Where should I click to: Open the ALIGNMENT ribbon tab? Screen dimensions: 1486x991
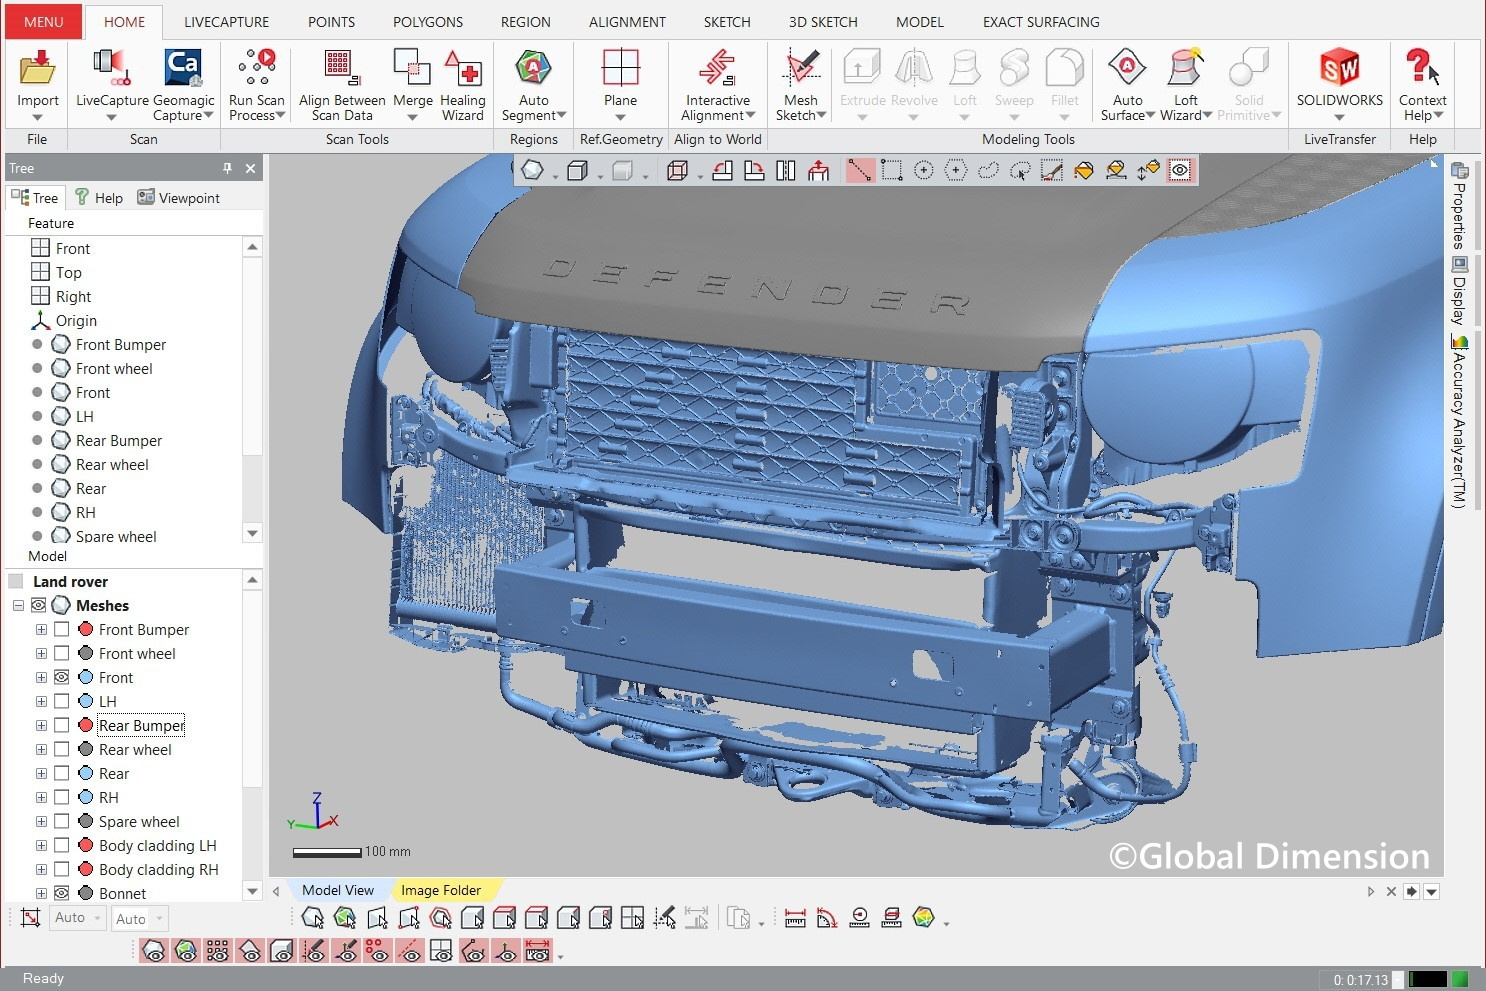coord(627,22)
